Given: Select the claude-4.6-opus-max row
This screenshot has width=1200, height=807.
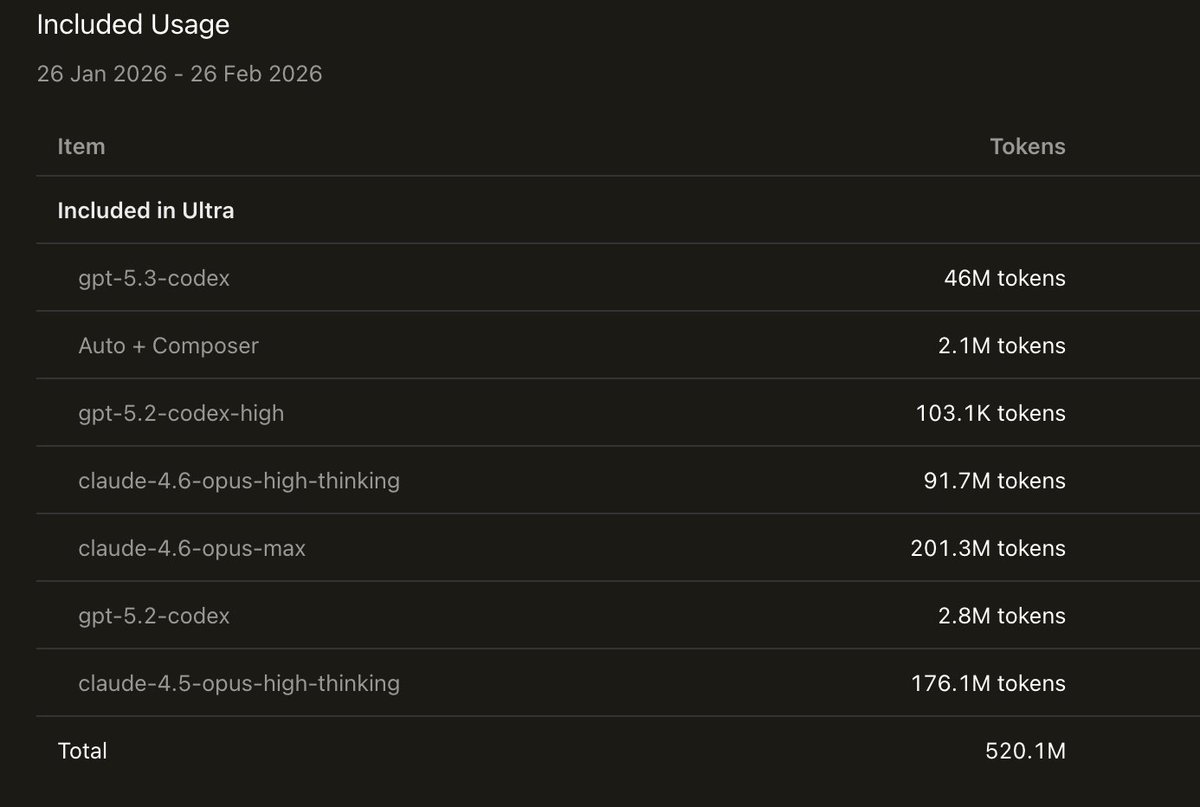Looking at the screenshot, I should [x=600, y=548].
